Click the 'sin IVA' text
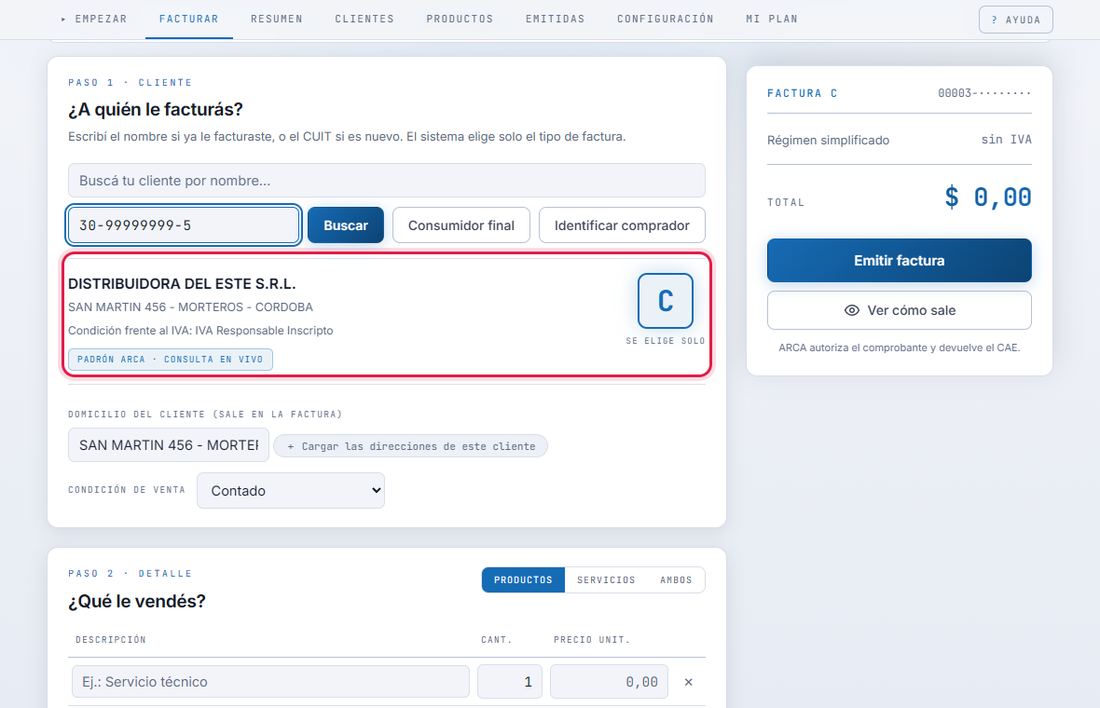The image size is (1100, 708). (1006, 139)
